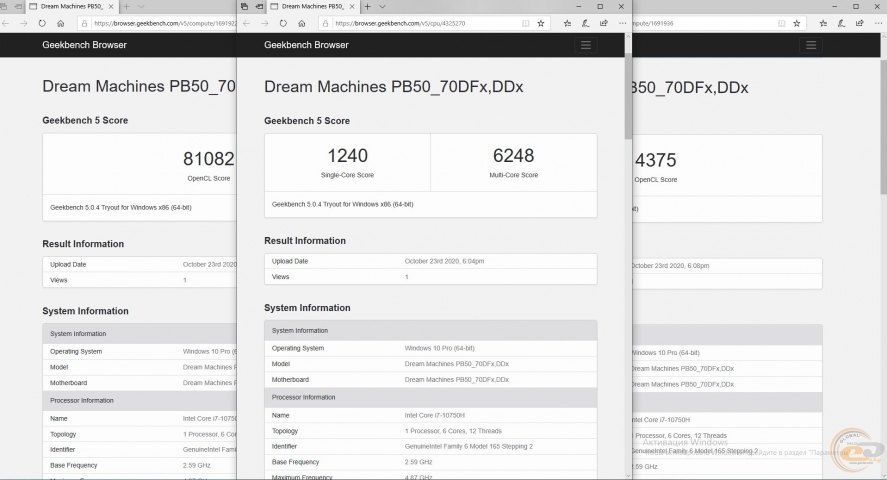This screenshot has height=480, width=887.
Task: Open the Settings and more menu, right window
Action: coord(878,23)
